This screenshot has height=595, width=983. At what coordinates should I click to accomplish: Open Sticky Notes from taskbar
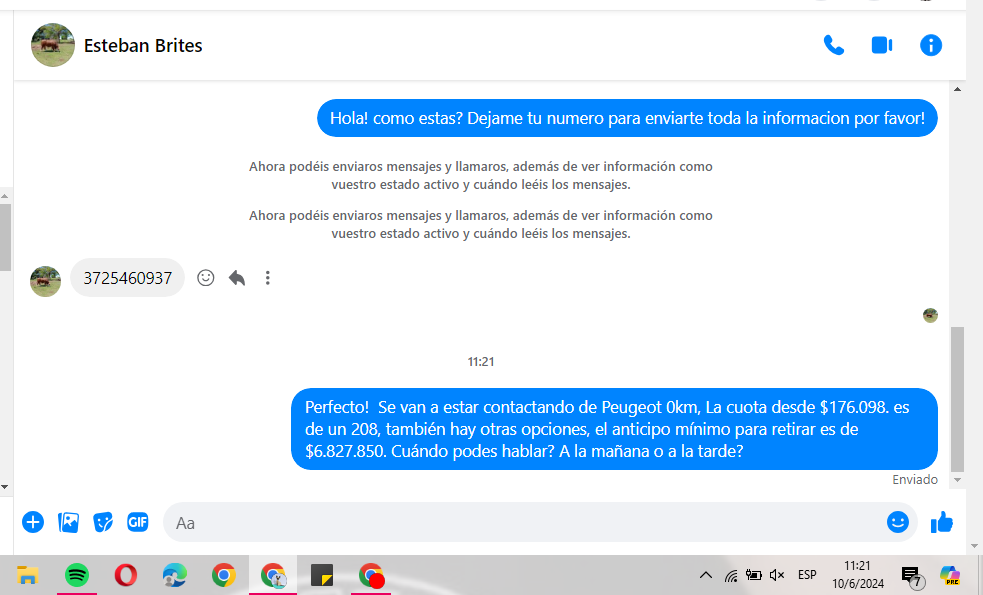click(x=322, y=575)
